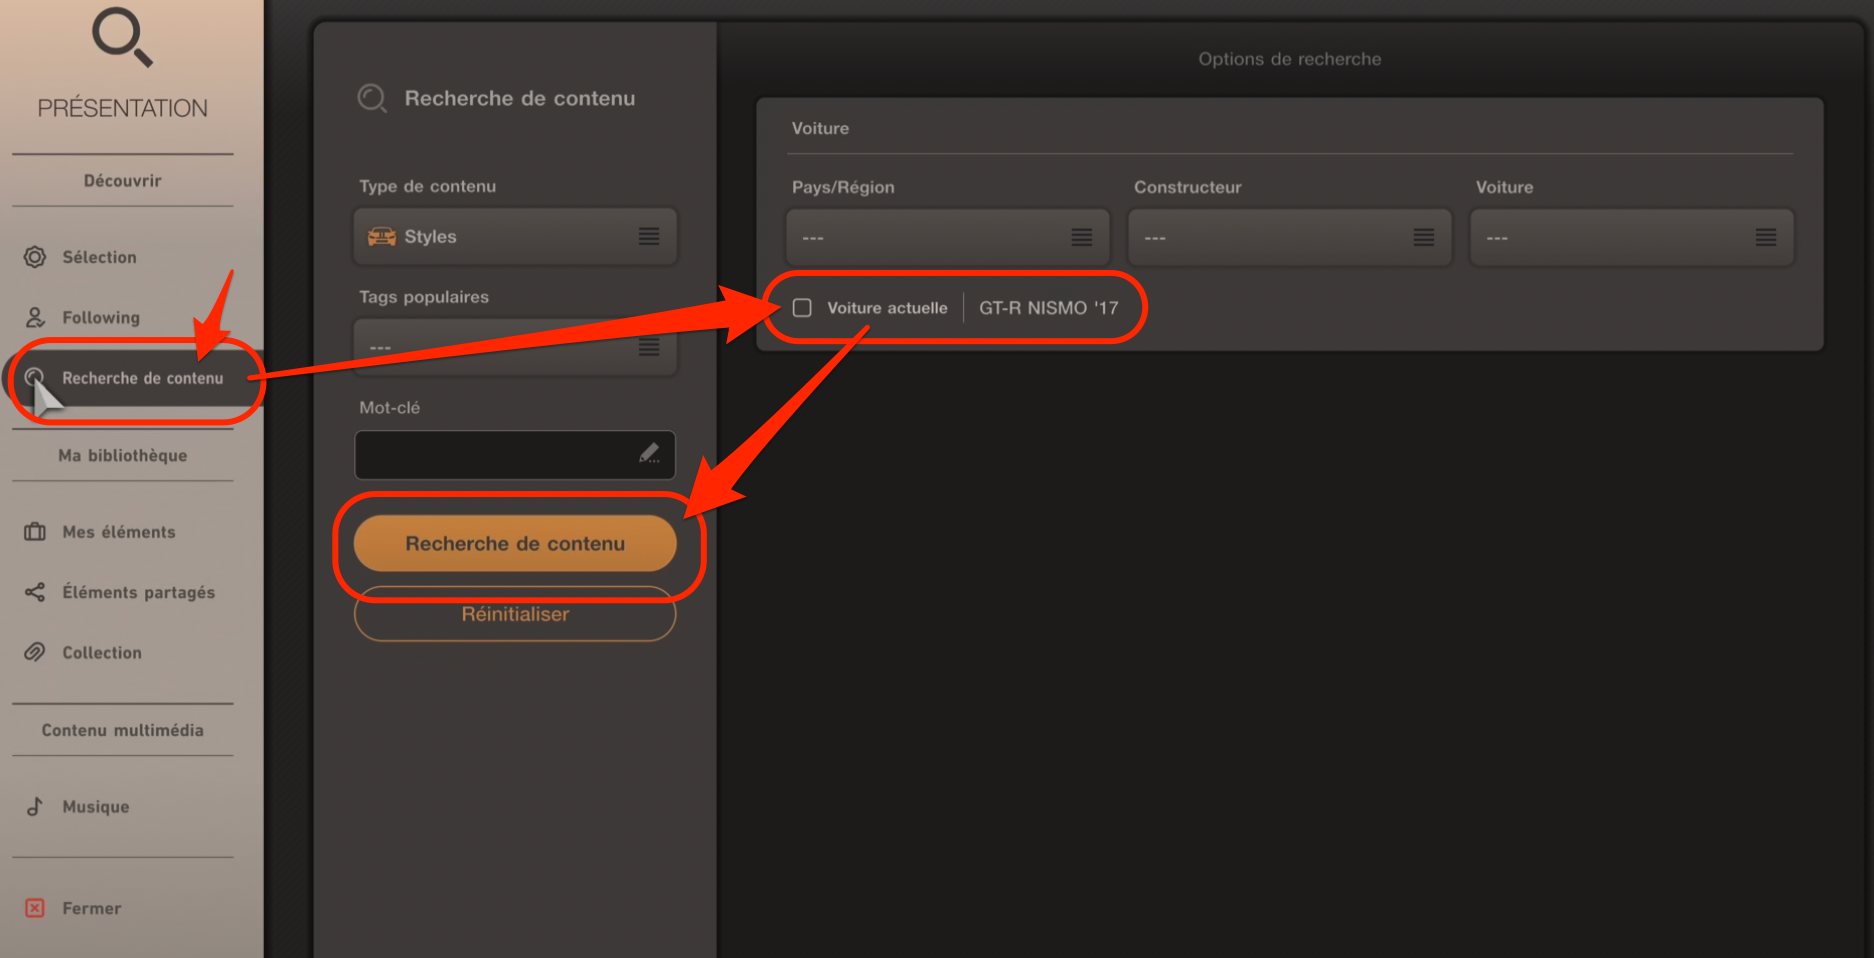1874x958 pixels.
Task: Click the pencil icon in Mot-clé field
Action: [x=649, y=454]
